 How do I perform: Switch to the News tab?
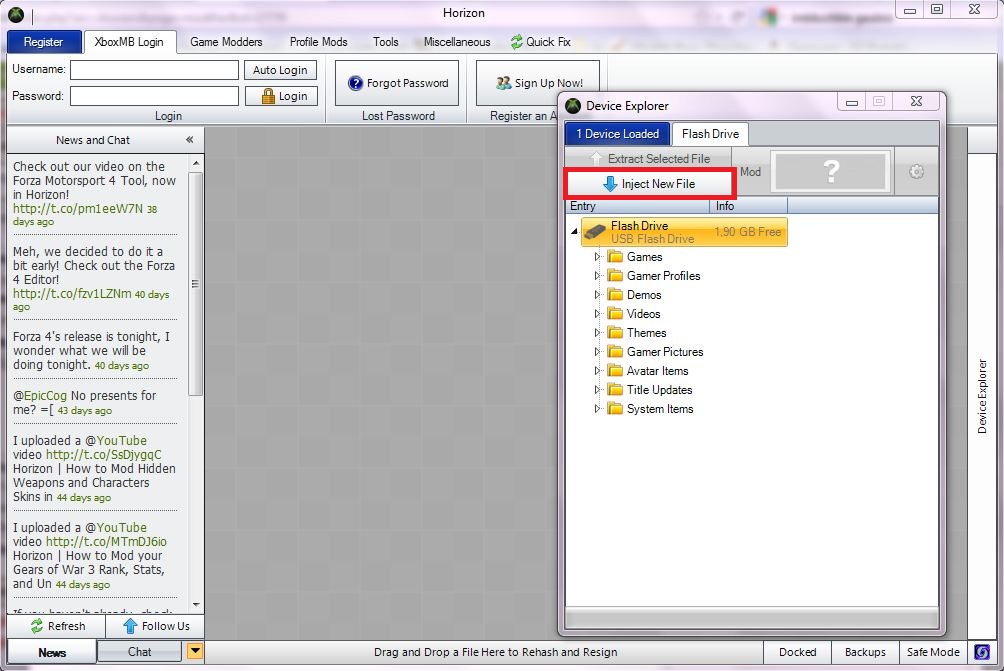pos(52,652)
